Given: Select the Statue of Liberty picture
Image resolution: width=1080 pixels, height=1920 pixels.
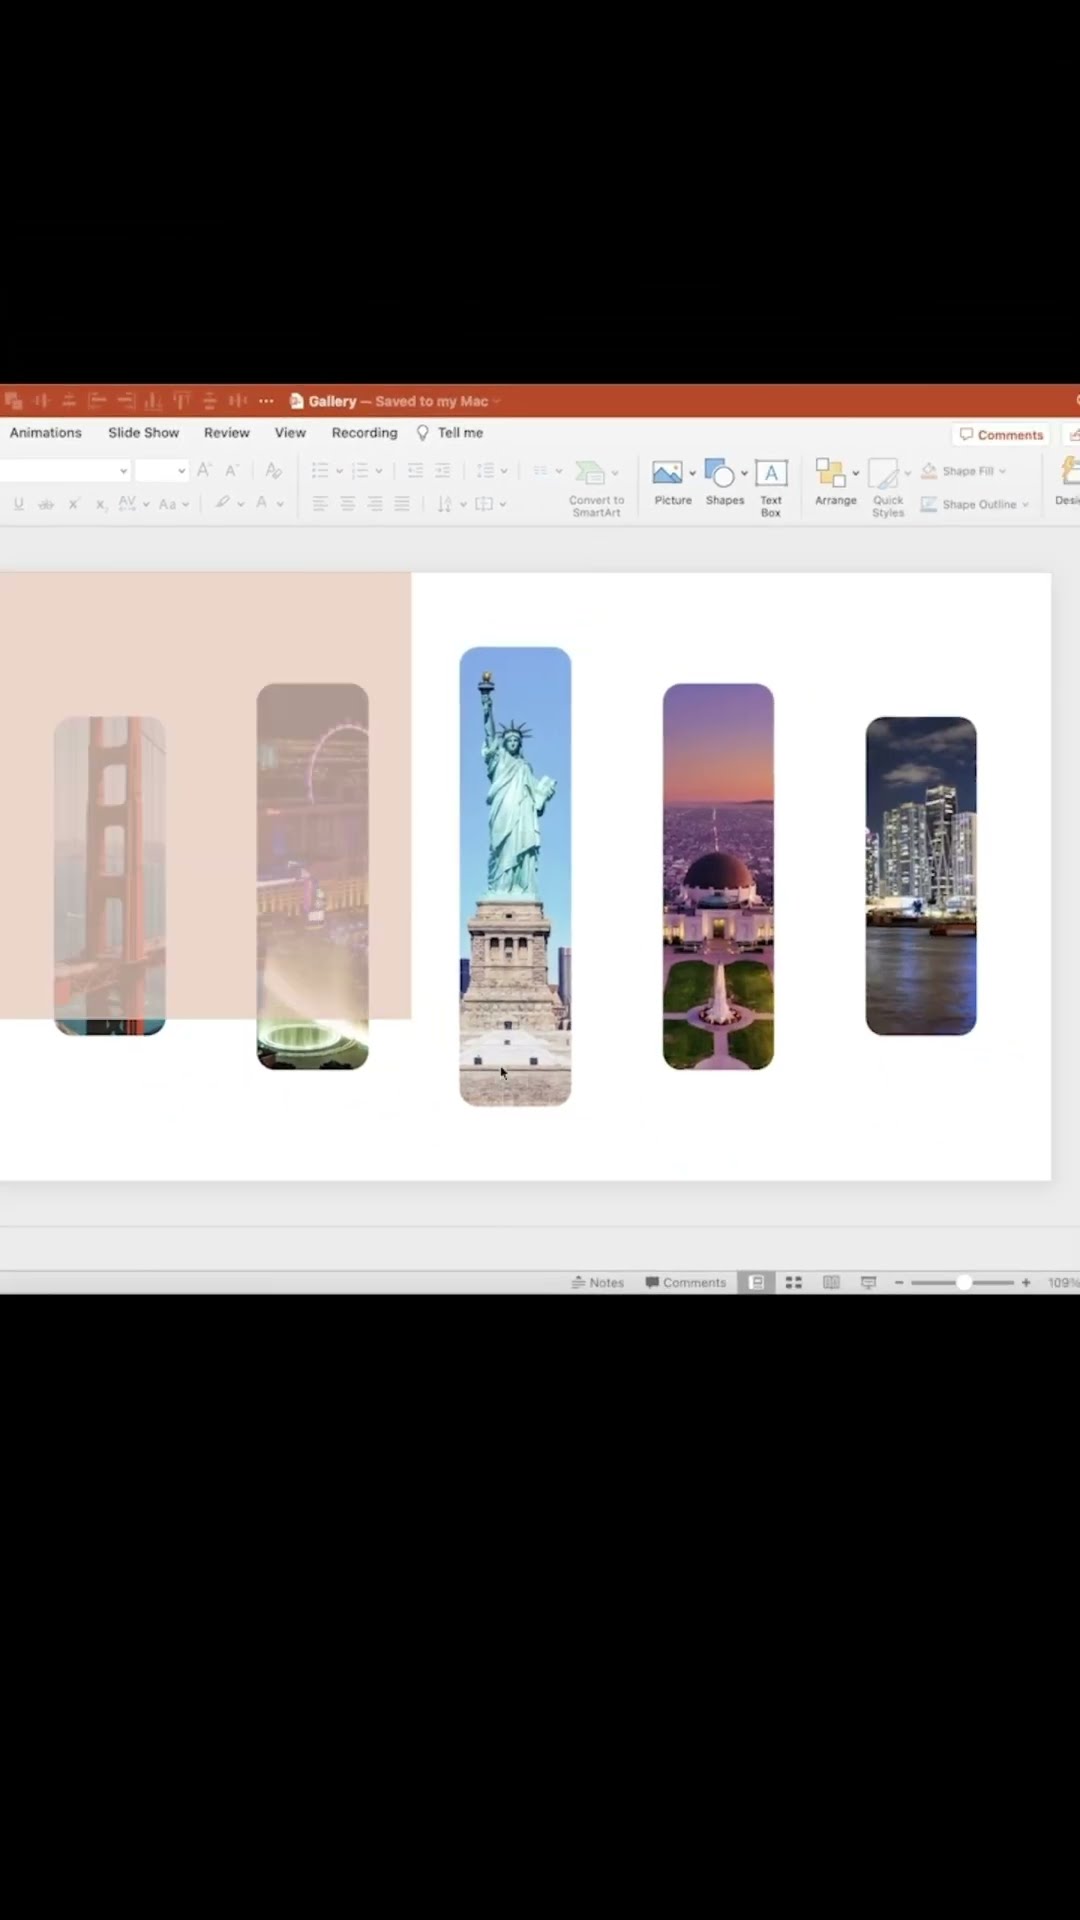Looking at the screenshot, I should [x=515, y=876].
